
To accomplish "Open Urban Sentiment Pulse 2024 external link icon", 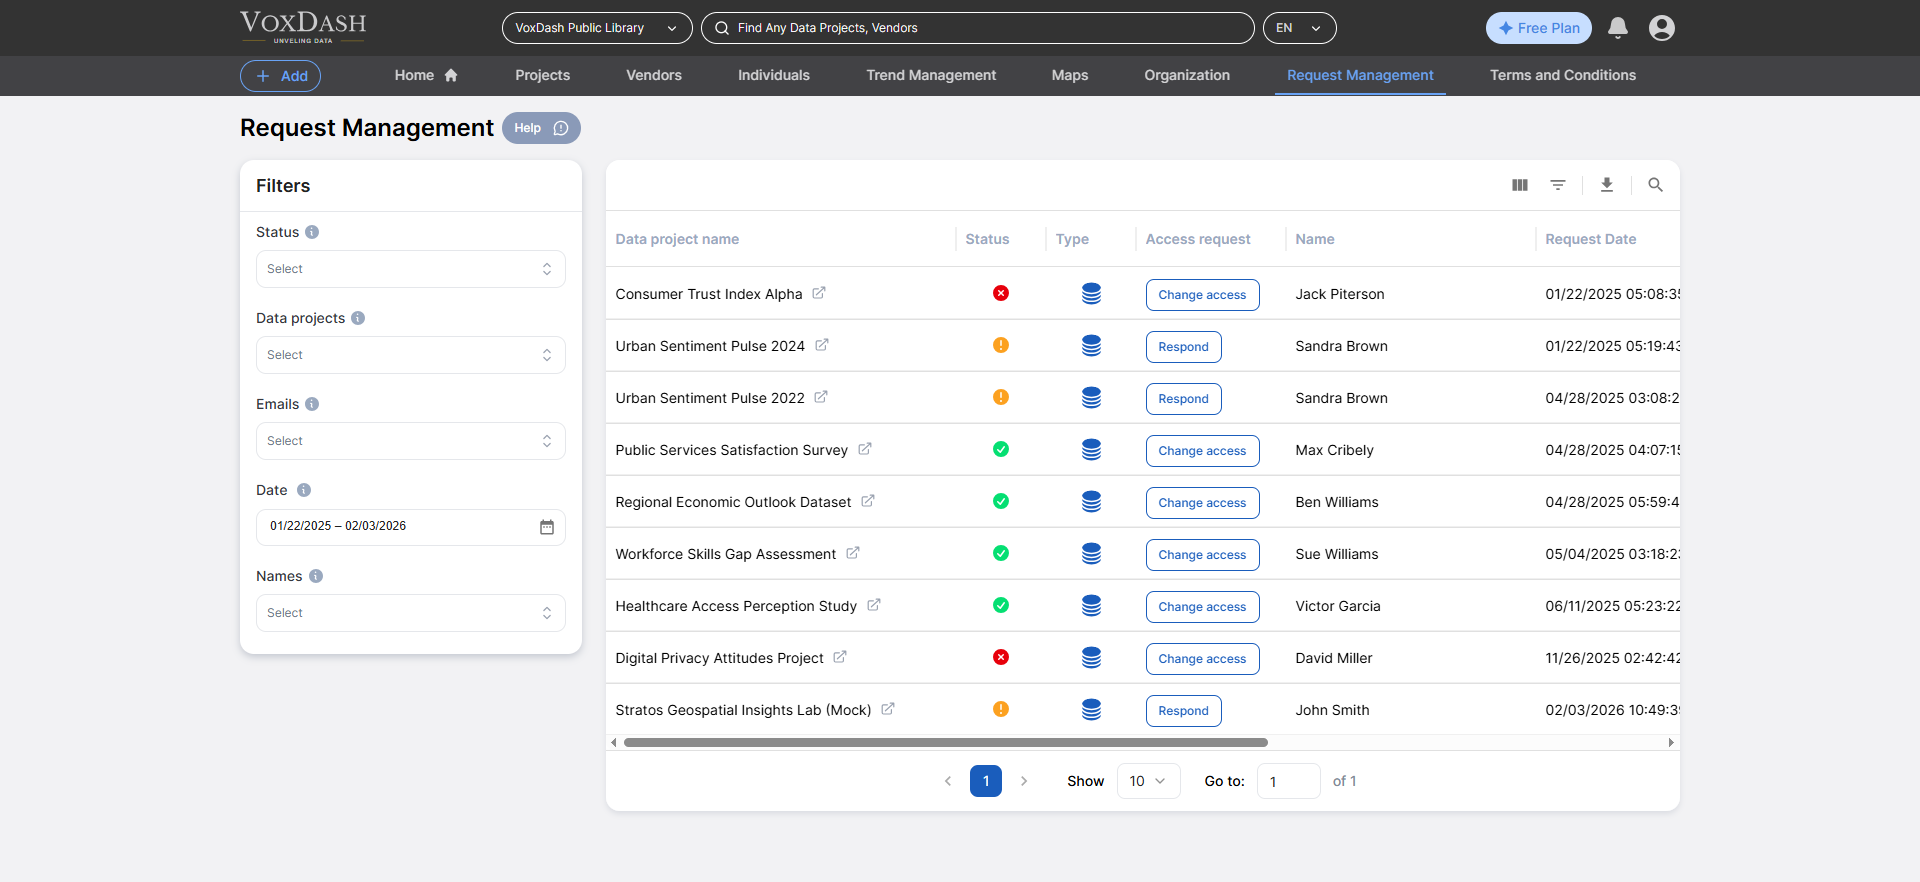I will pyautogui.click(x=821, y=345).
